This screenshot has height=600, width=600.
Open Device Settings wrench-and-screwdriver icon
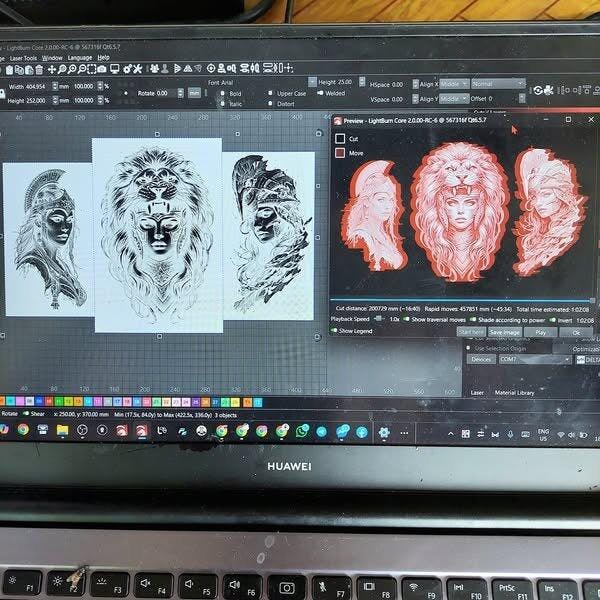tap(138, 69)
